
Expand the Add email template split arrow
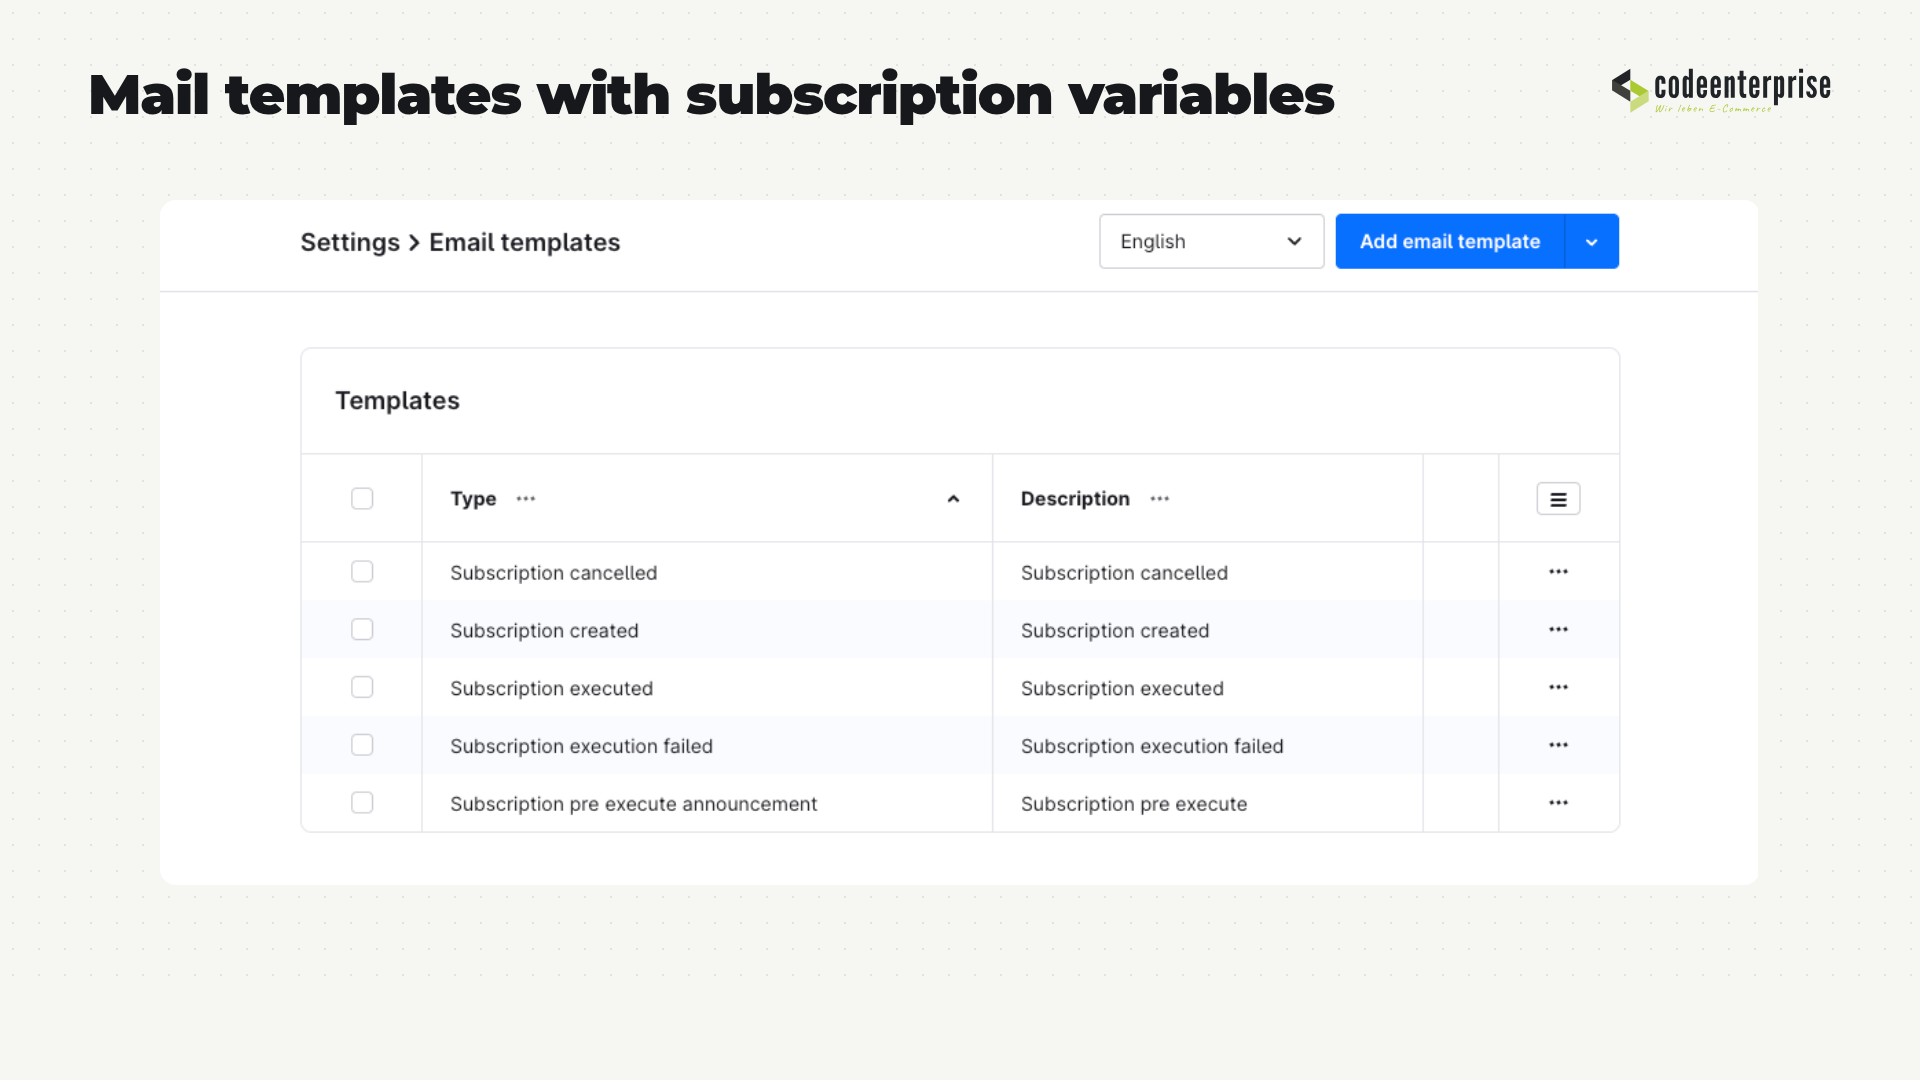tap(1592, 242)
